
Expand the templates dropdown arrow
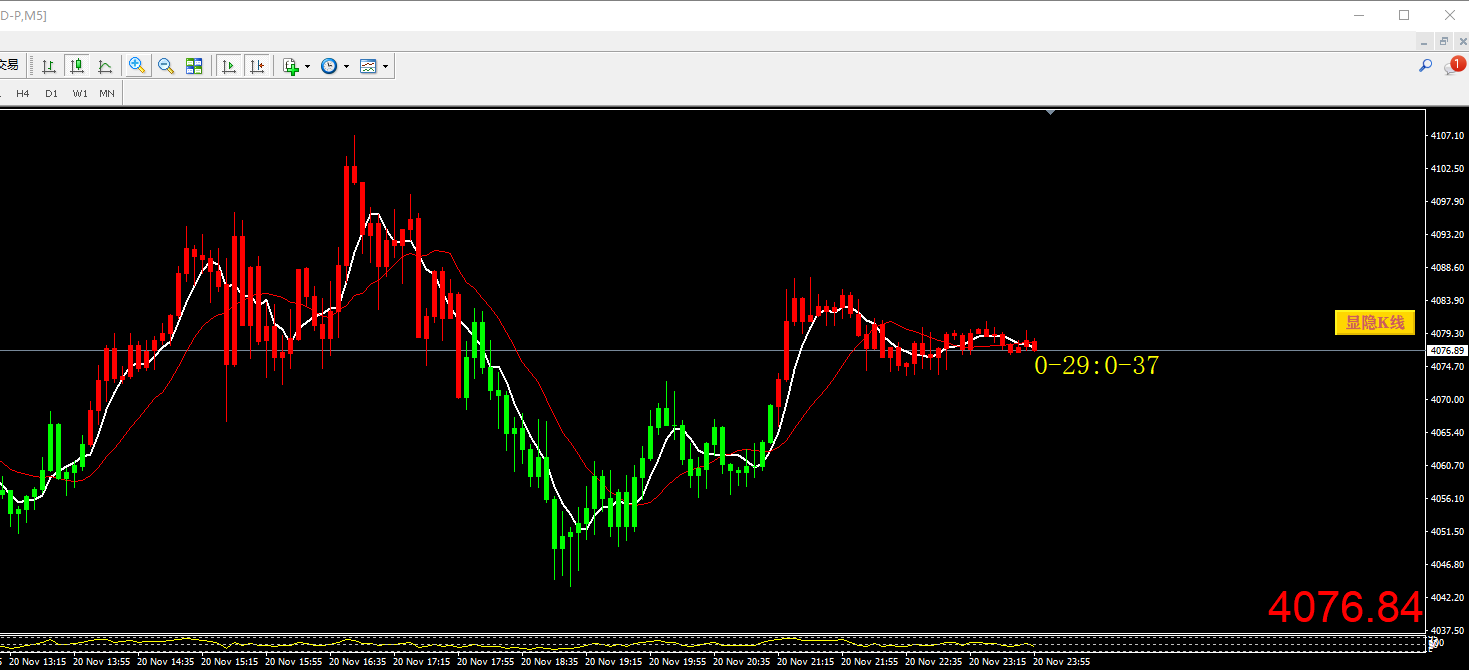pyautogui.click(x=385, y=67)
